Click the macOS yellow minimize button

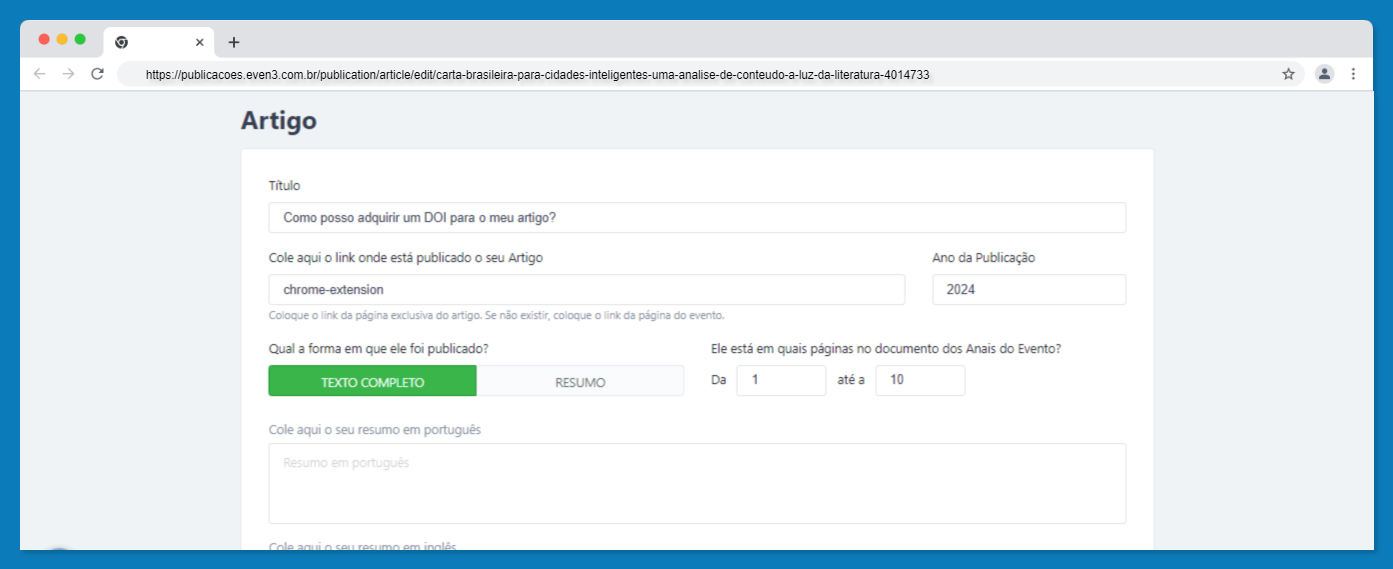tap(62, 39)
